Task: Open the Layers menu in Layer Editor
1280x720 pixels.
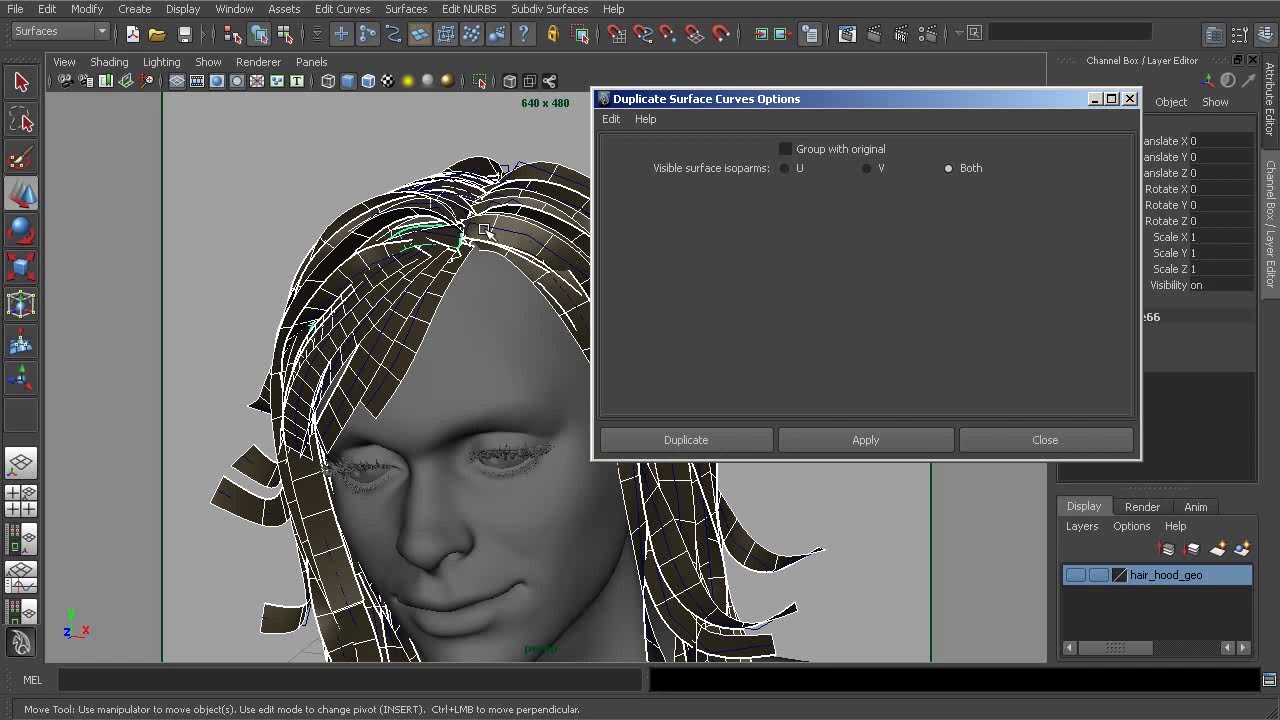Action: click(1082, 526)
